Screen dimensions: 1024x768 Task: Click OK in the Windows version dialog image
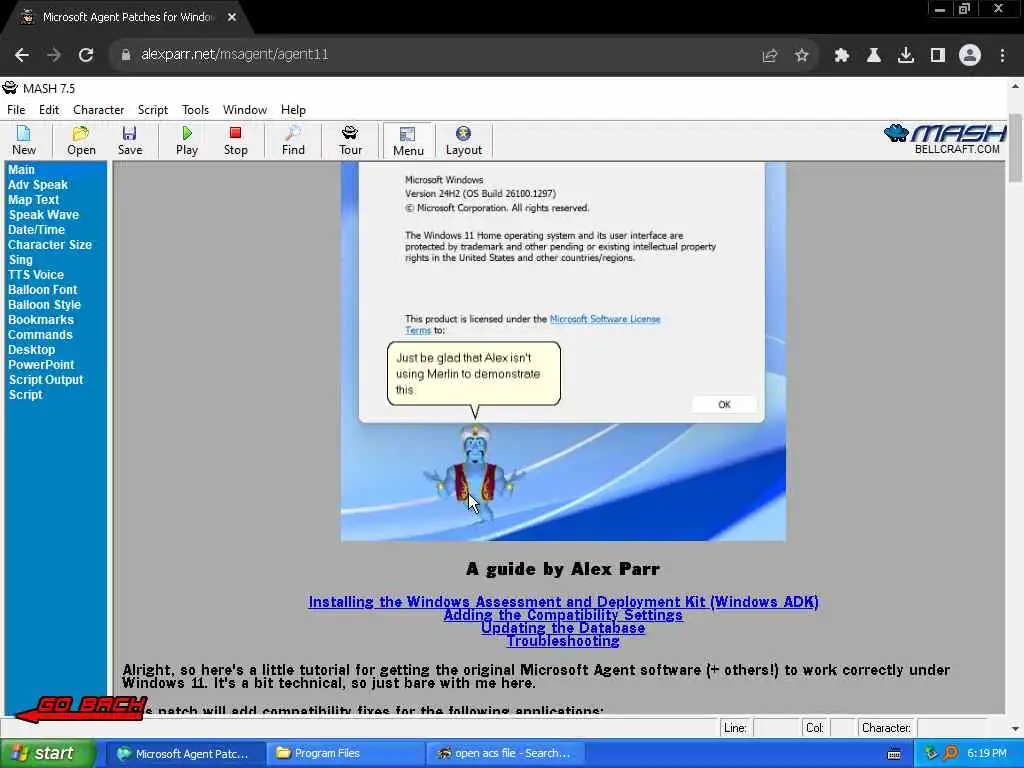click(724, 404)
